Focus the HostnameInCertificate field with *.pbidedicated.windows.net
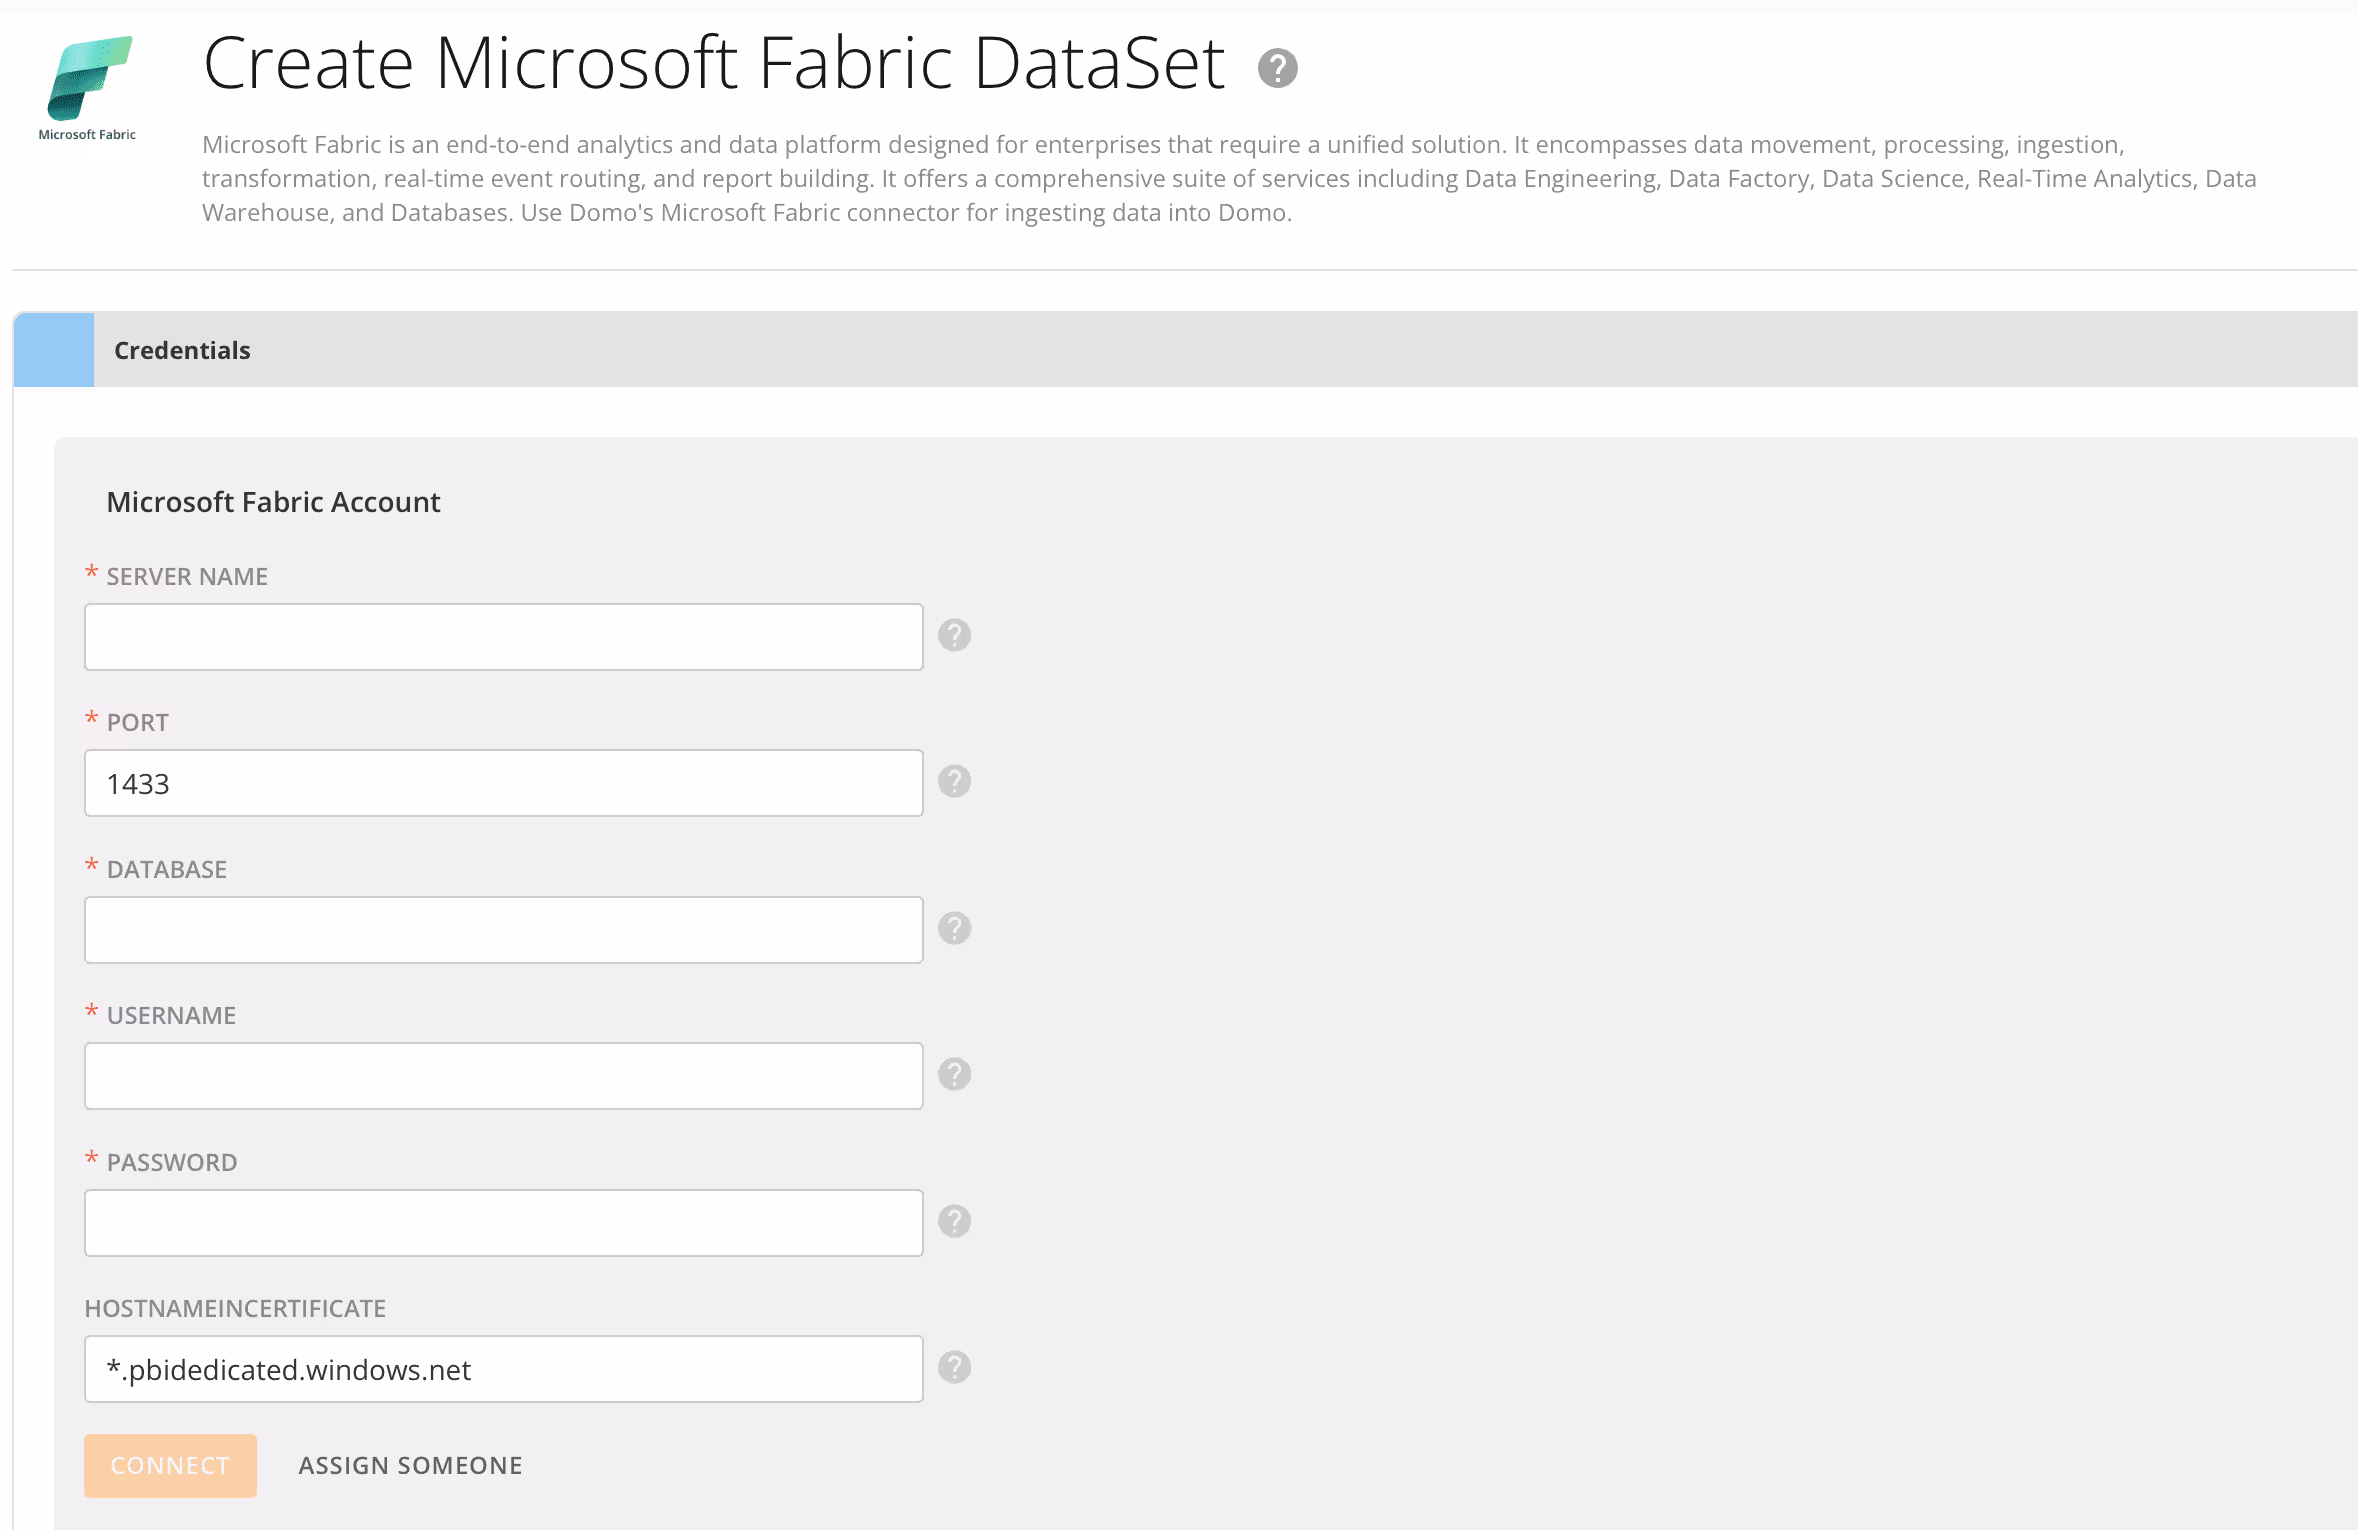Screen dimensions: 2358x1530 [x=504, y=1369]
